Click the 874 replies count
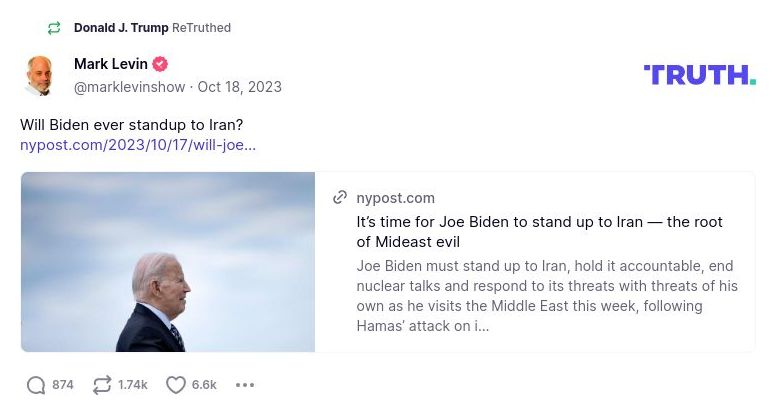 [63, 385]
